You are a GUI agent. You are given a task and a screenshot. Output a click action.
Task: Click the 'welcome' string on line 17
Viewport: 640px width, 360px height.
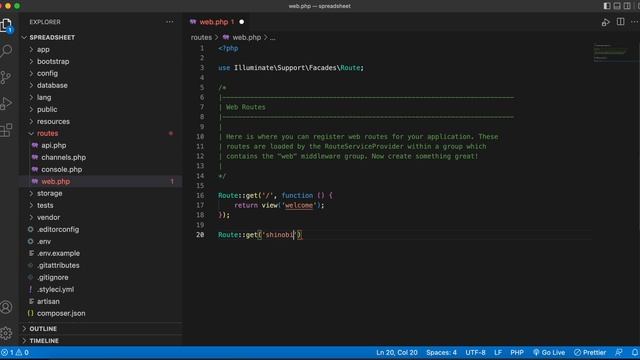tap(299, 205)
